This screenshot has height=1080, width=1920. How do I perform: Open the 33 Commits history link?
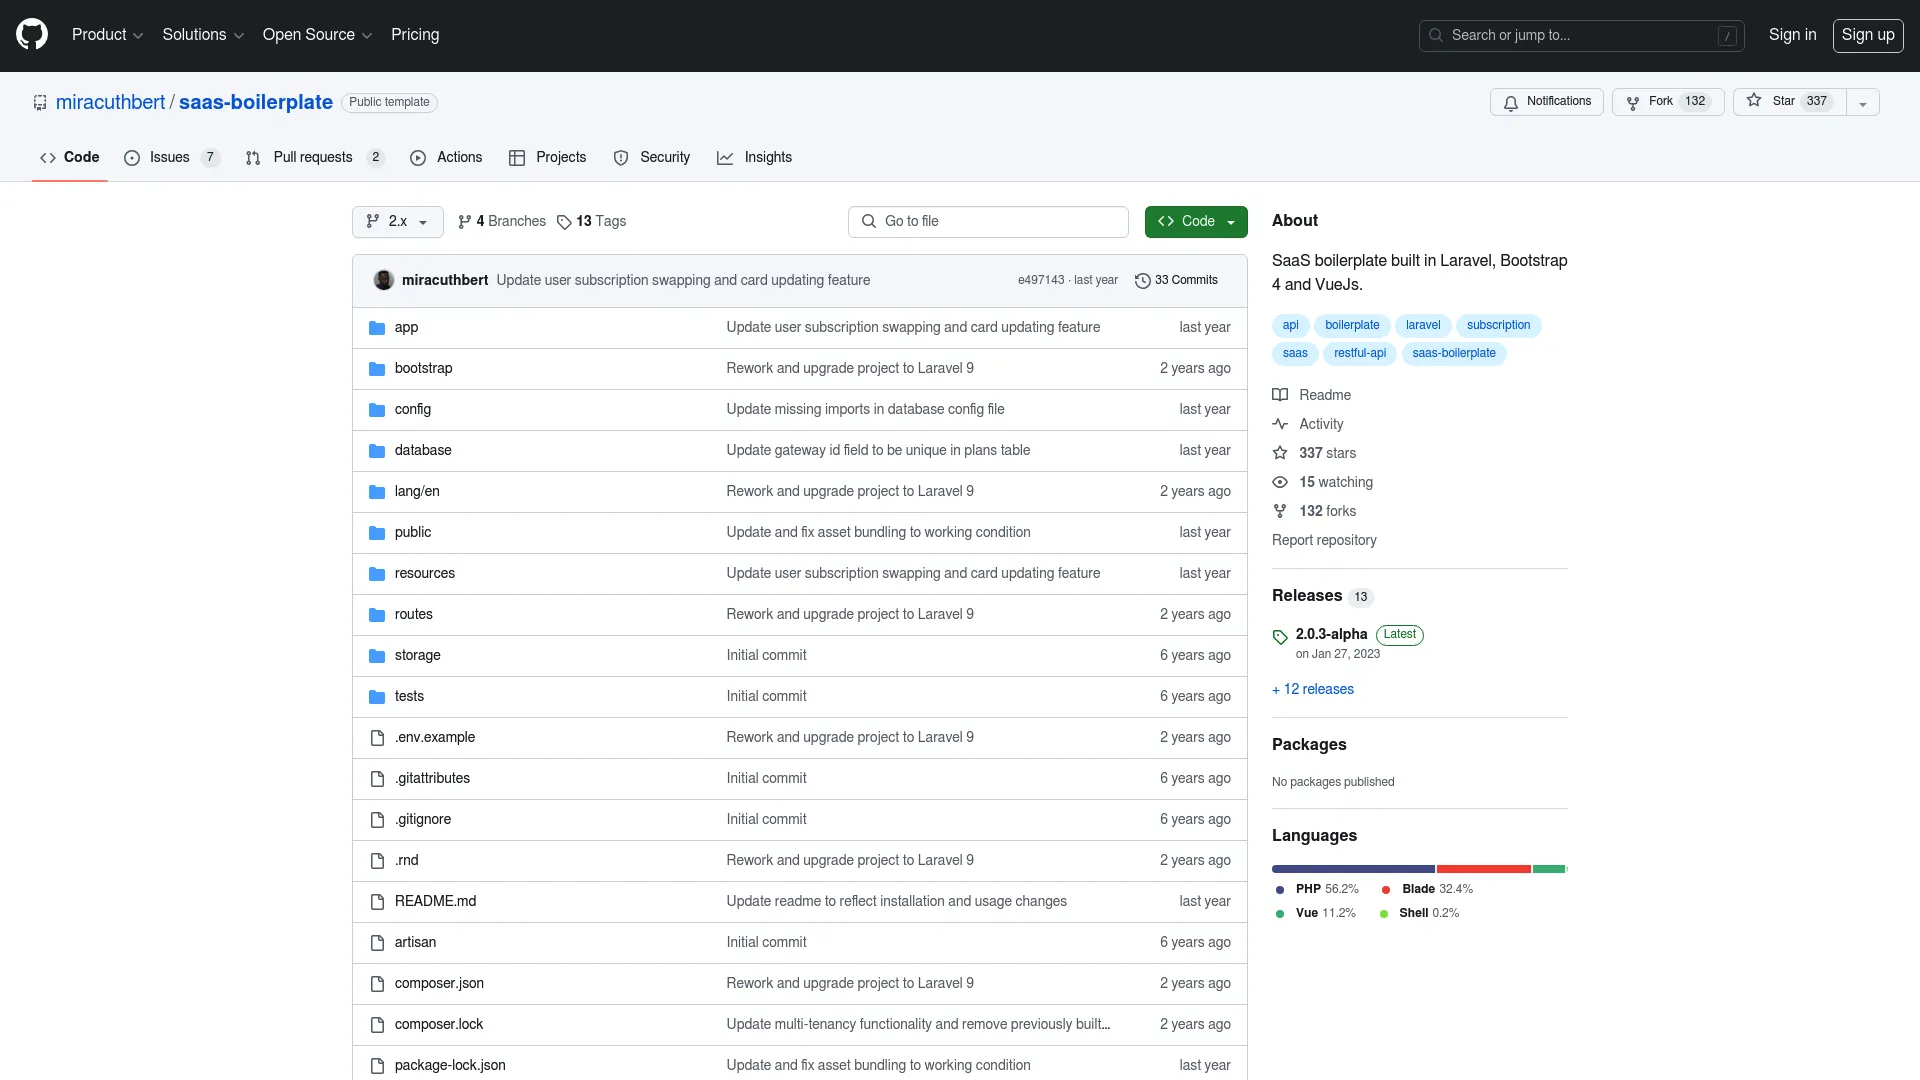[1176, 281]
